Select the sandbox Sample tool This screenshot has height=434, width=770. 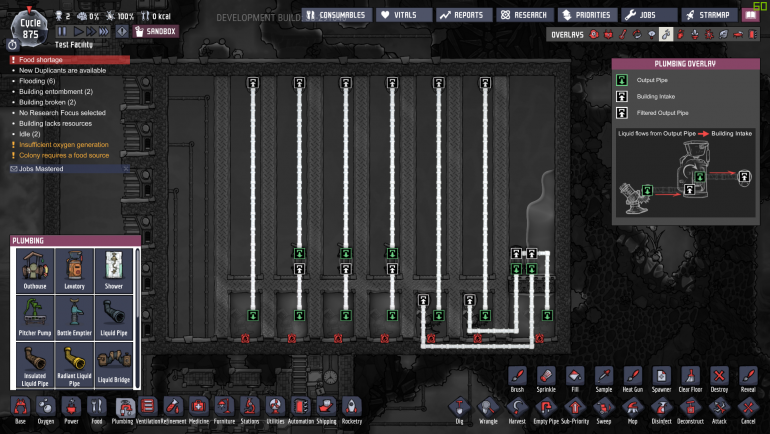coord(604,379)
